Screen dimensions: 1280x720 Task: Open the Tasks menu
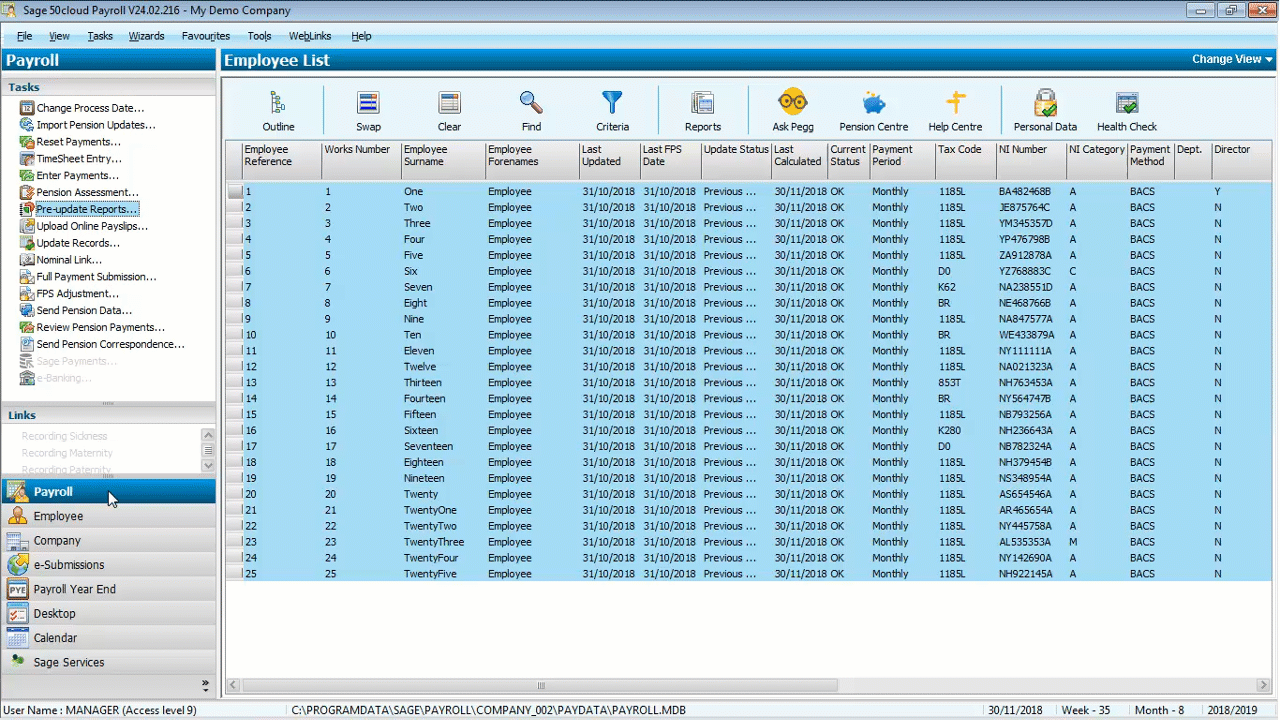(100, 36)
